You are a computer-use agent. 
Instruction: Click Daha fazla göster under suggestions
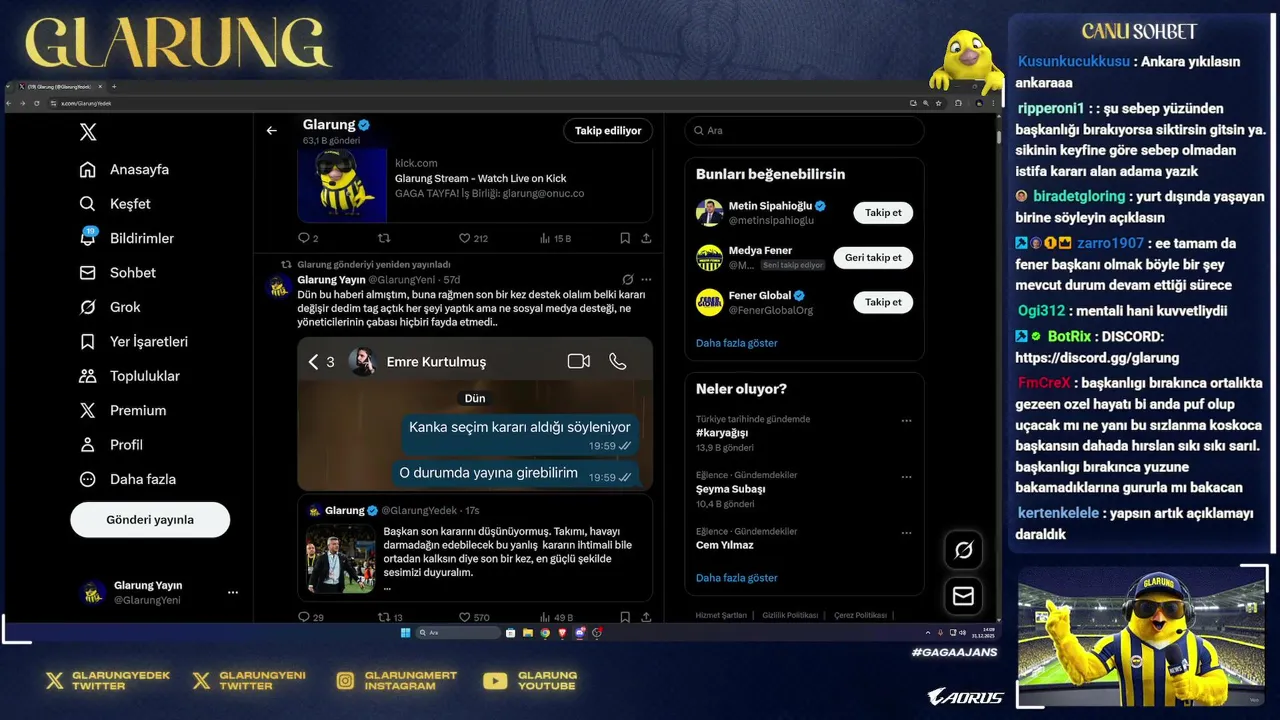coord(737,343)
